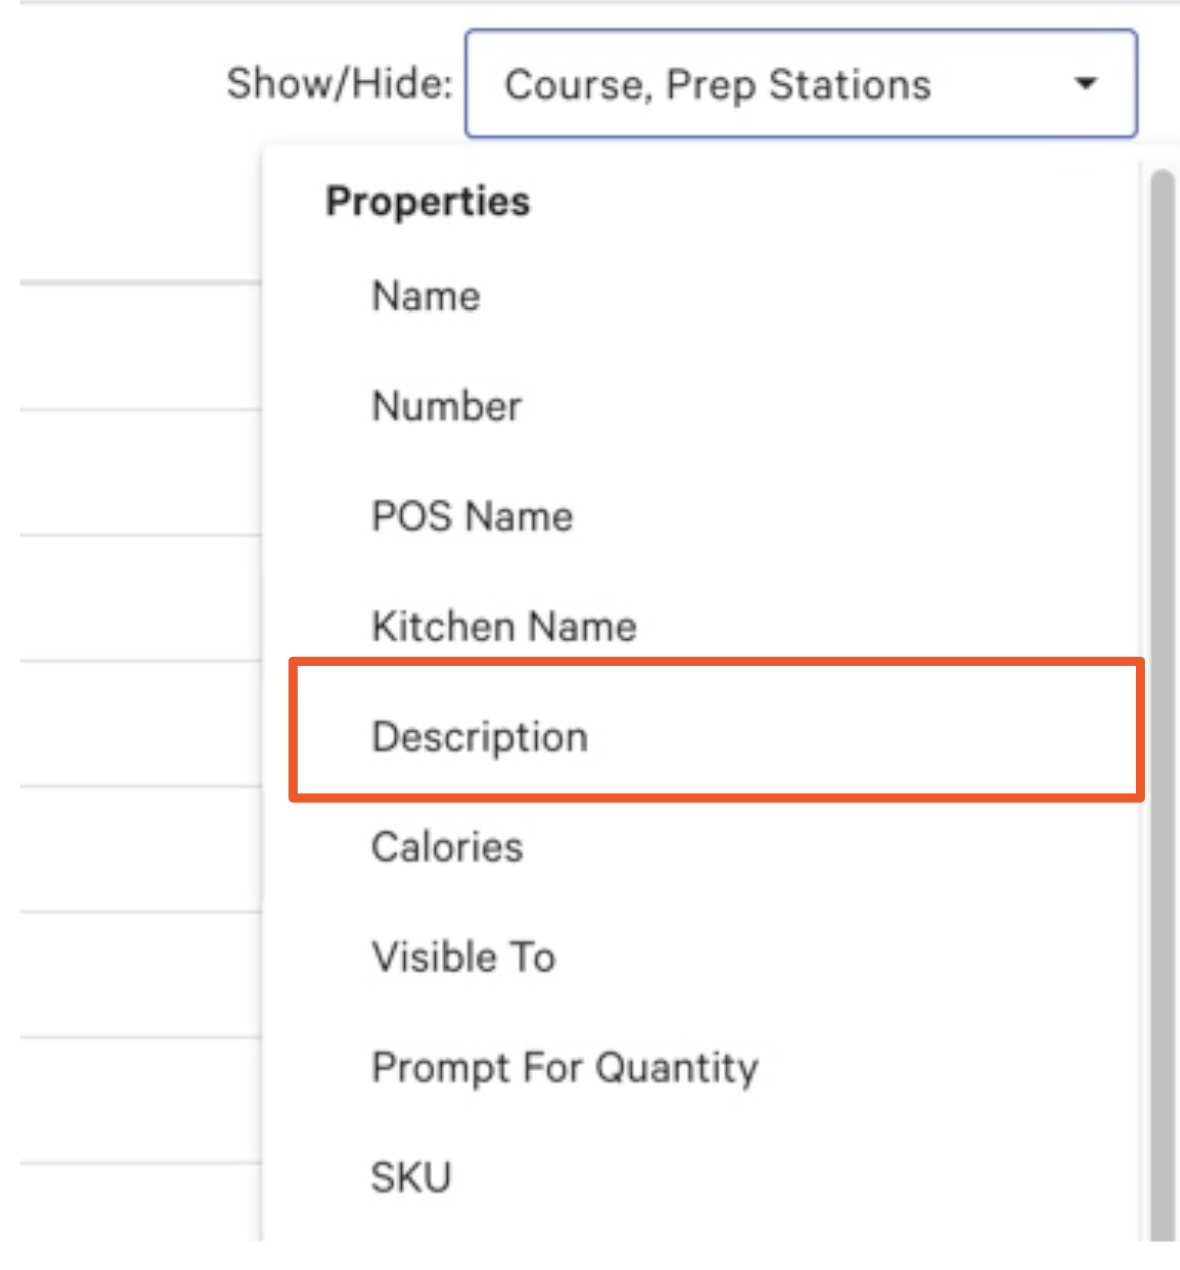The image size is (1180, 1270).
Task: Pick POS Name from the properties
Action: point(472,516)
